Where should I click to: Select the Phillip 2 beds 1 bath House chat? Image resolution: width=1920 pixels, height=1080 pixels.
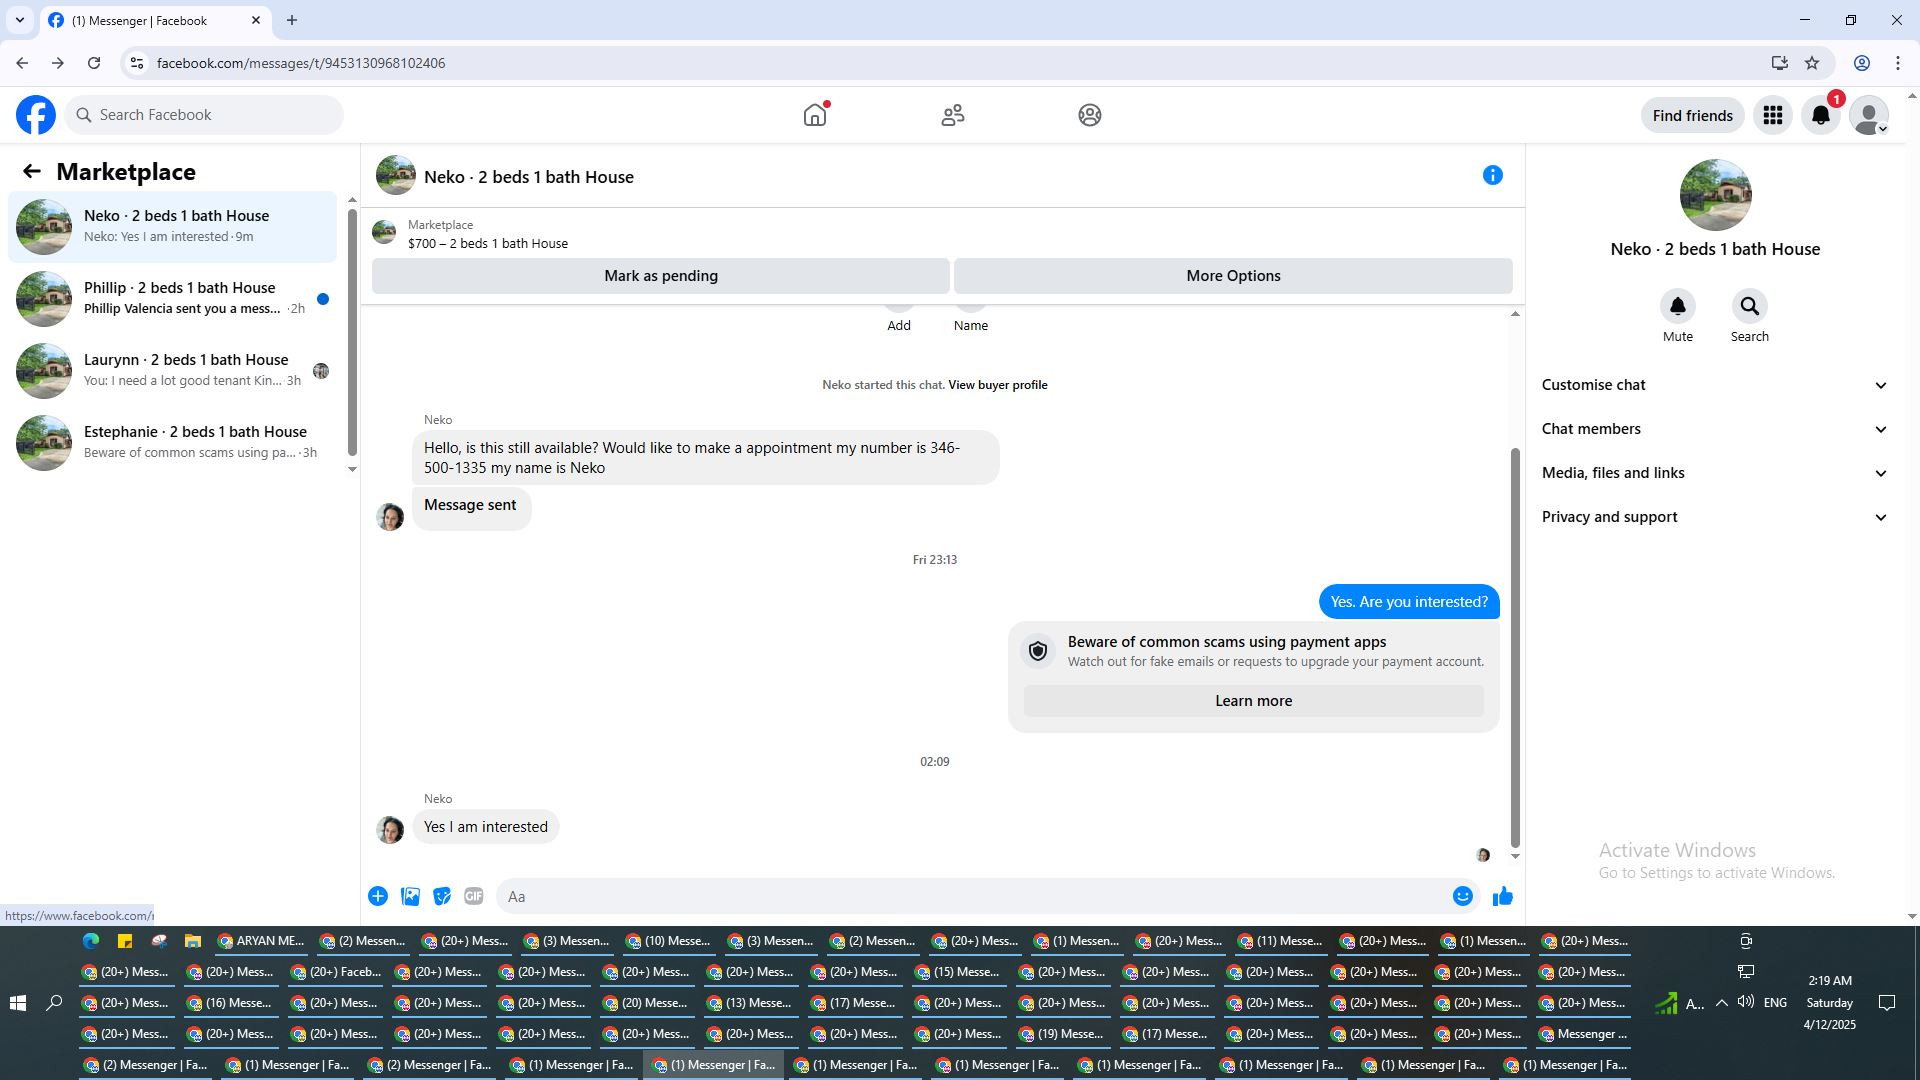(x=172, y=299)
